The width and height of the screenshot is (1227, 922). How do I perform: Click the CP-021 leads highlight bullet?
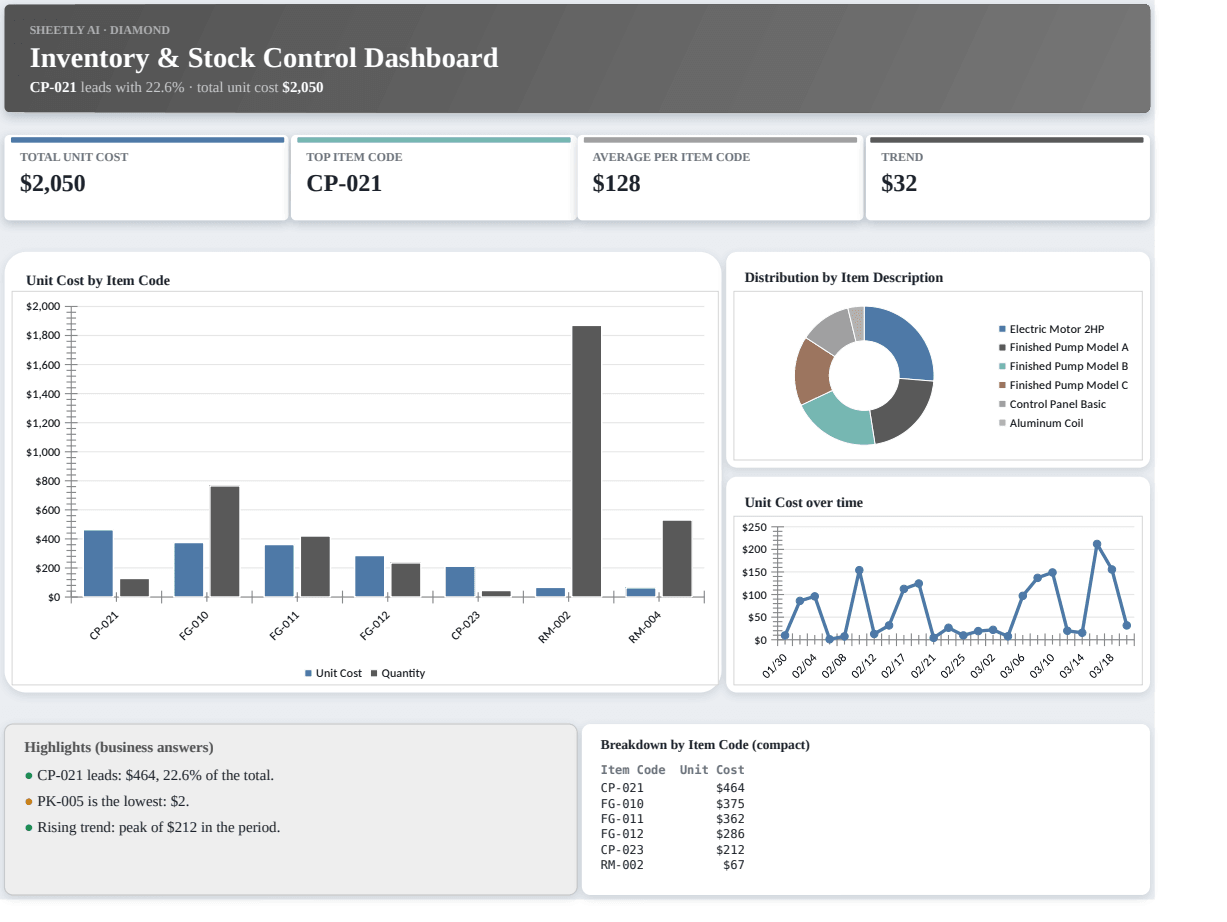click(149, 776)
